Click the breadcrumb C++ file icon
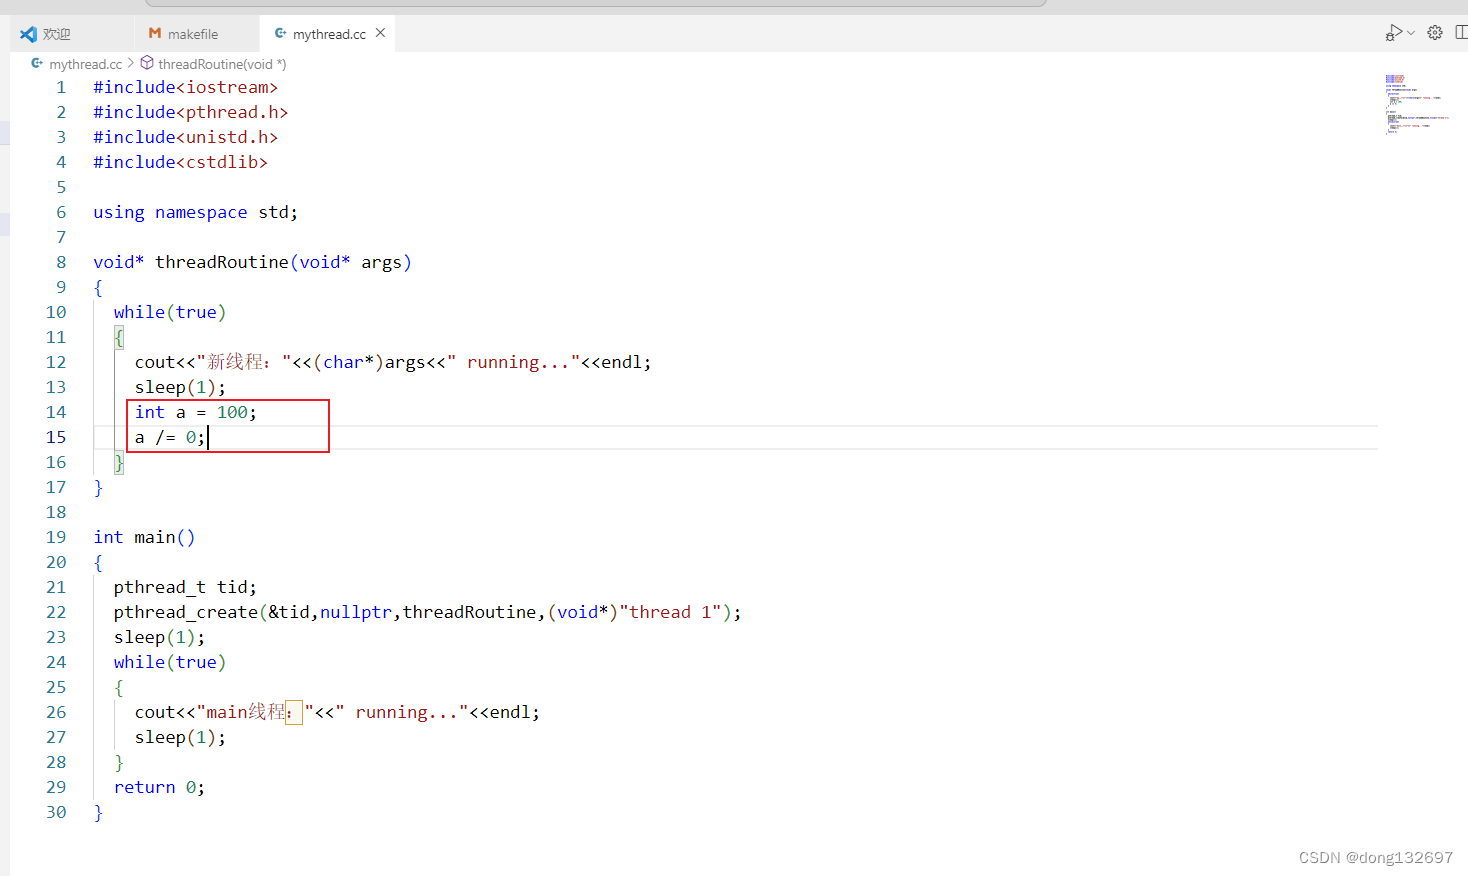Screen dimensions: 1468x876 (x=37, y=63)
